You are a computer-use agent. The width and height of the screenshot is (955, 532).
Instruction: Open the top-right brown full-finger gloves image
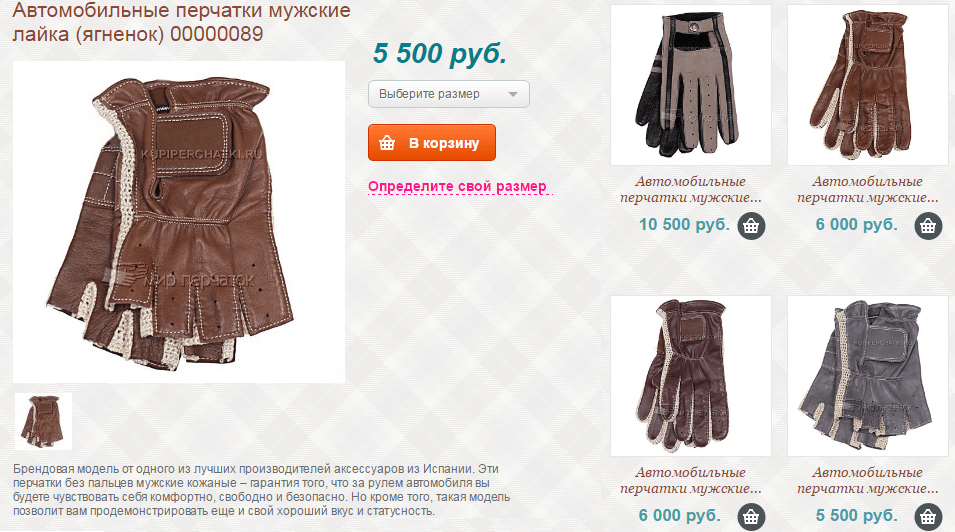point(867,85)
